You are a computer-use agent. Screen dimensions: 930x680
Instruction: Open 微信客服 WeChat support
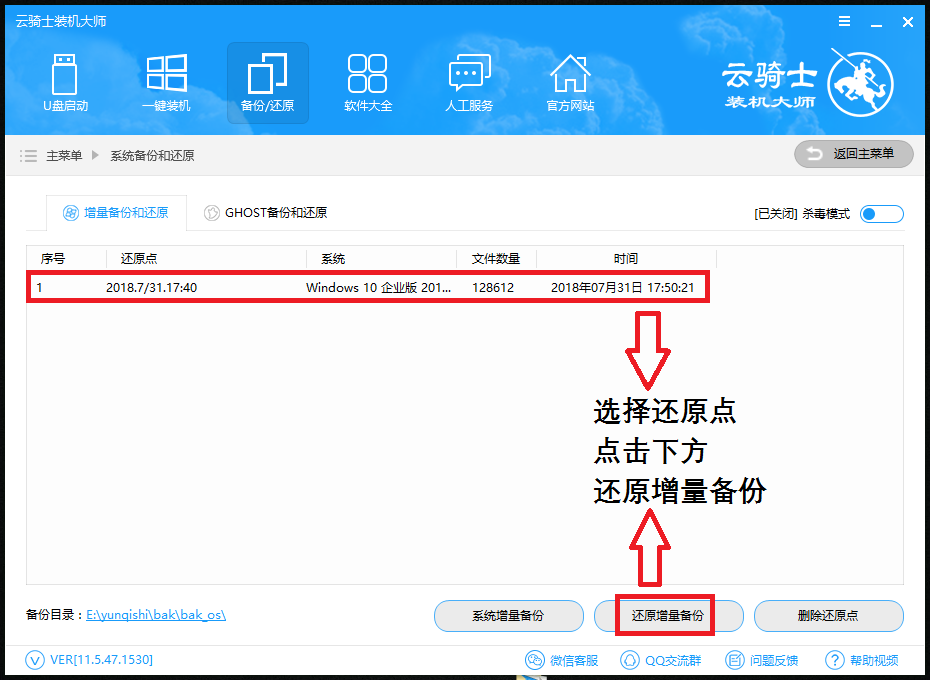tap(562, 660)
